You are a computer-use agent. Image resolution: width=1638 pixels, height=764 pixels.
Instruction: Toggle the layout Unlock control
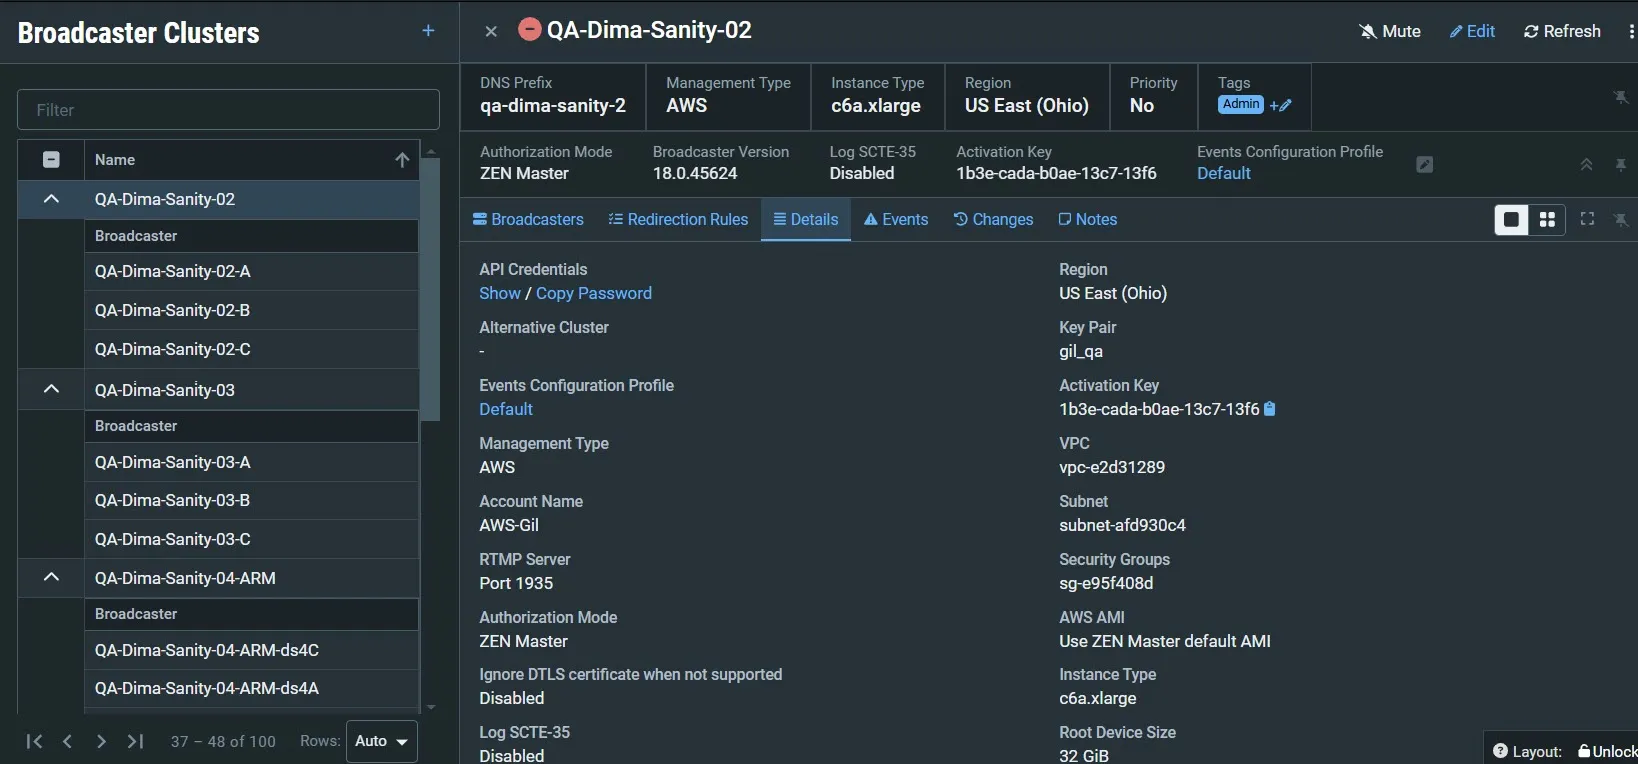[x=1607, y=751]
